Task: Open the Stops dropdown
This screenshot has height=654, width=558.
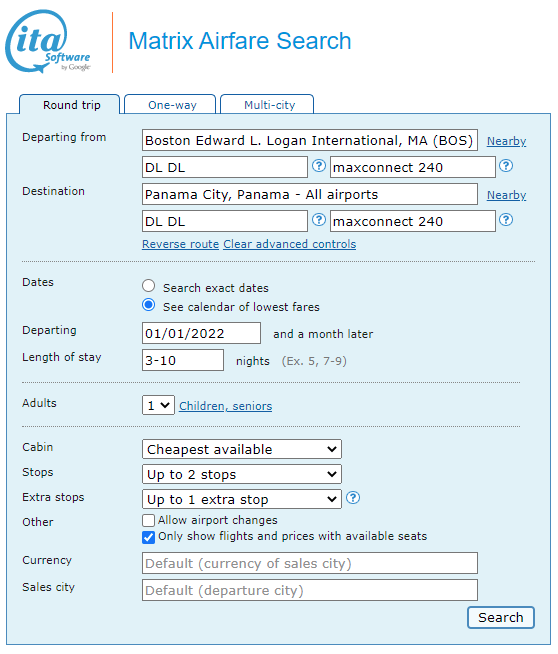Action: click(242, 474)
